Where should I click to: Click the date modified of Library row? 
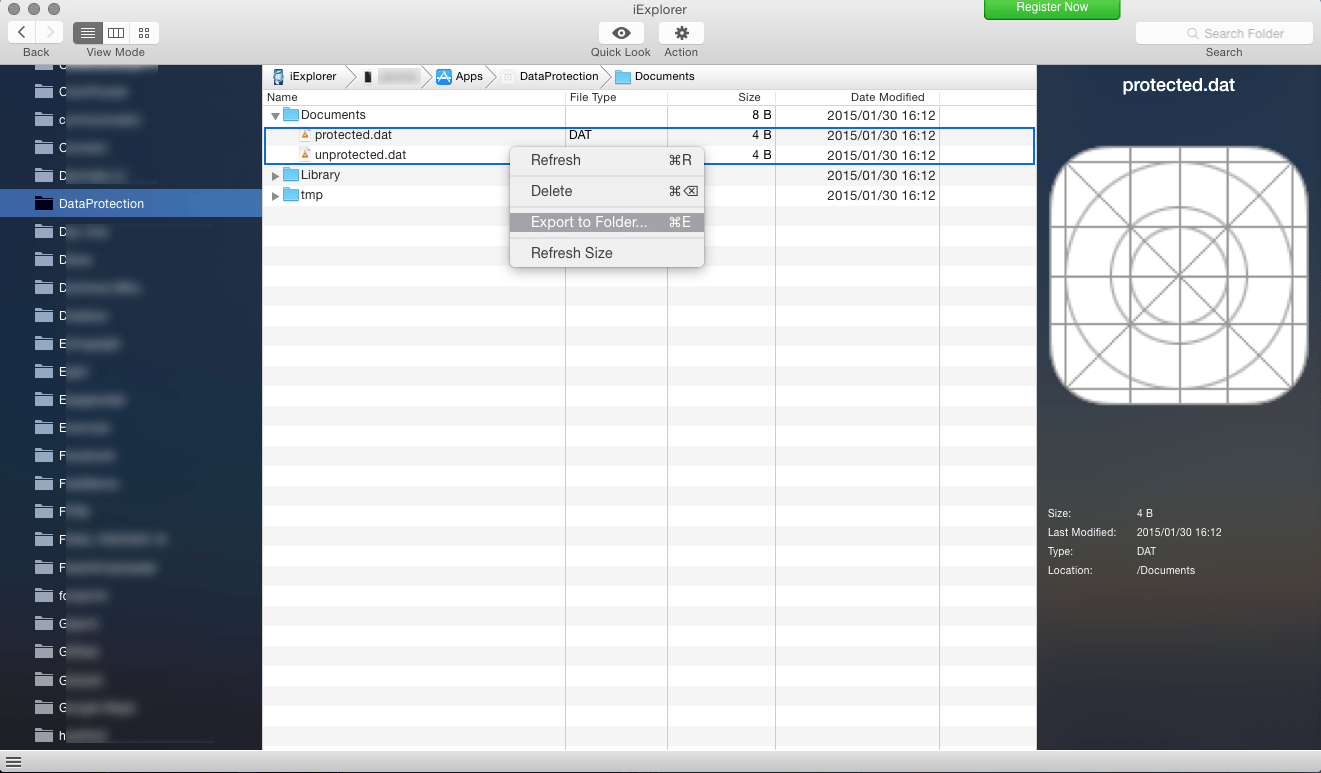[x=881, y=175]
